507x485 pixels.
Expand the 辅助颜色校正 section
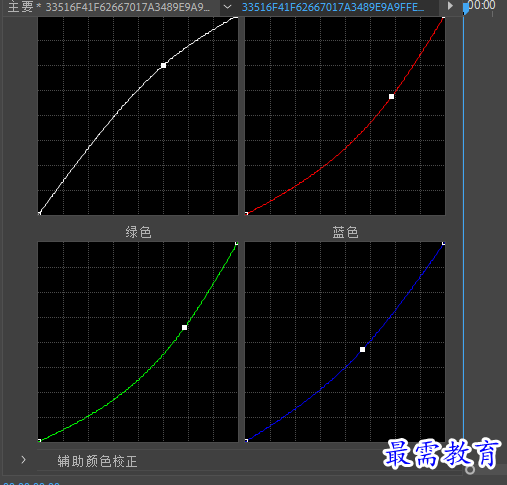pyautogui.click(x=23, y=460)
